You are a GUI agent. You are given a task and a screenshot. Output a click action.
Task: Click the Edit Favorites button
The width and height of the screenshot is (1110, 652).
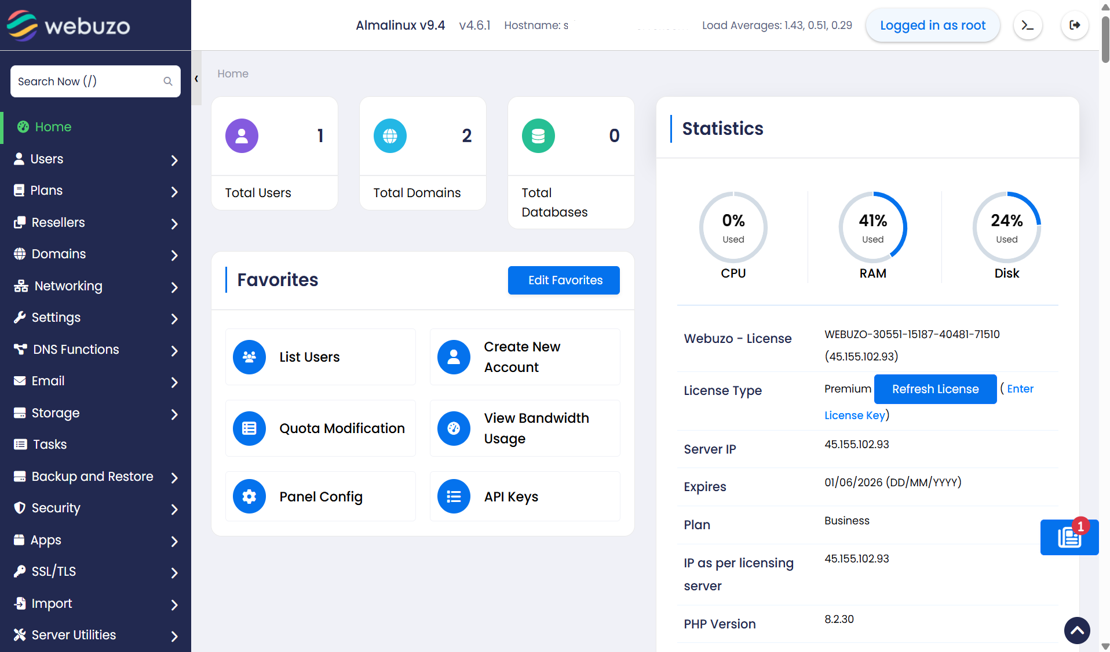tap(563, 280)
